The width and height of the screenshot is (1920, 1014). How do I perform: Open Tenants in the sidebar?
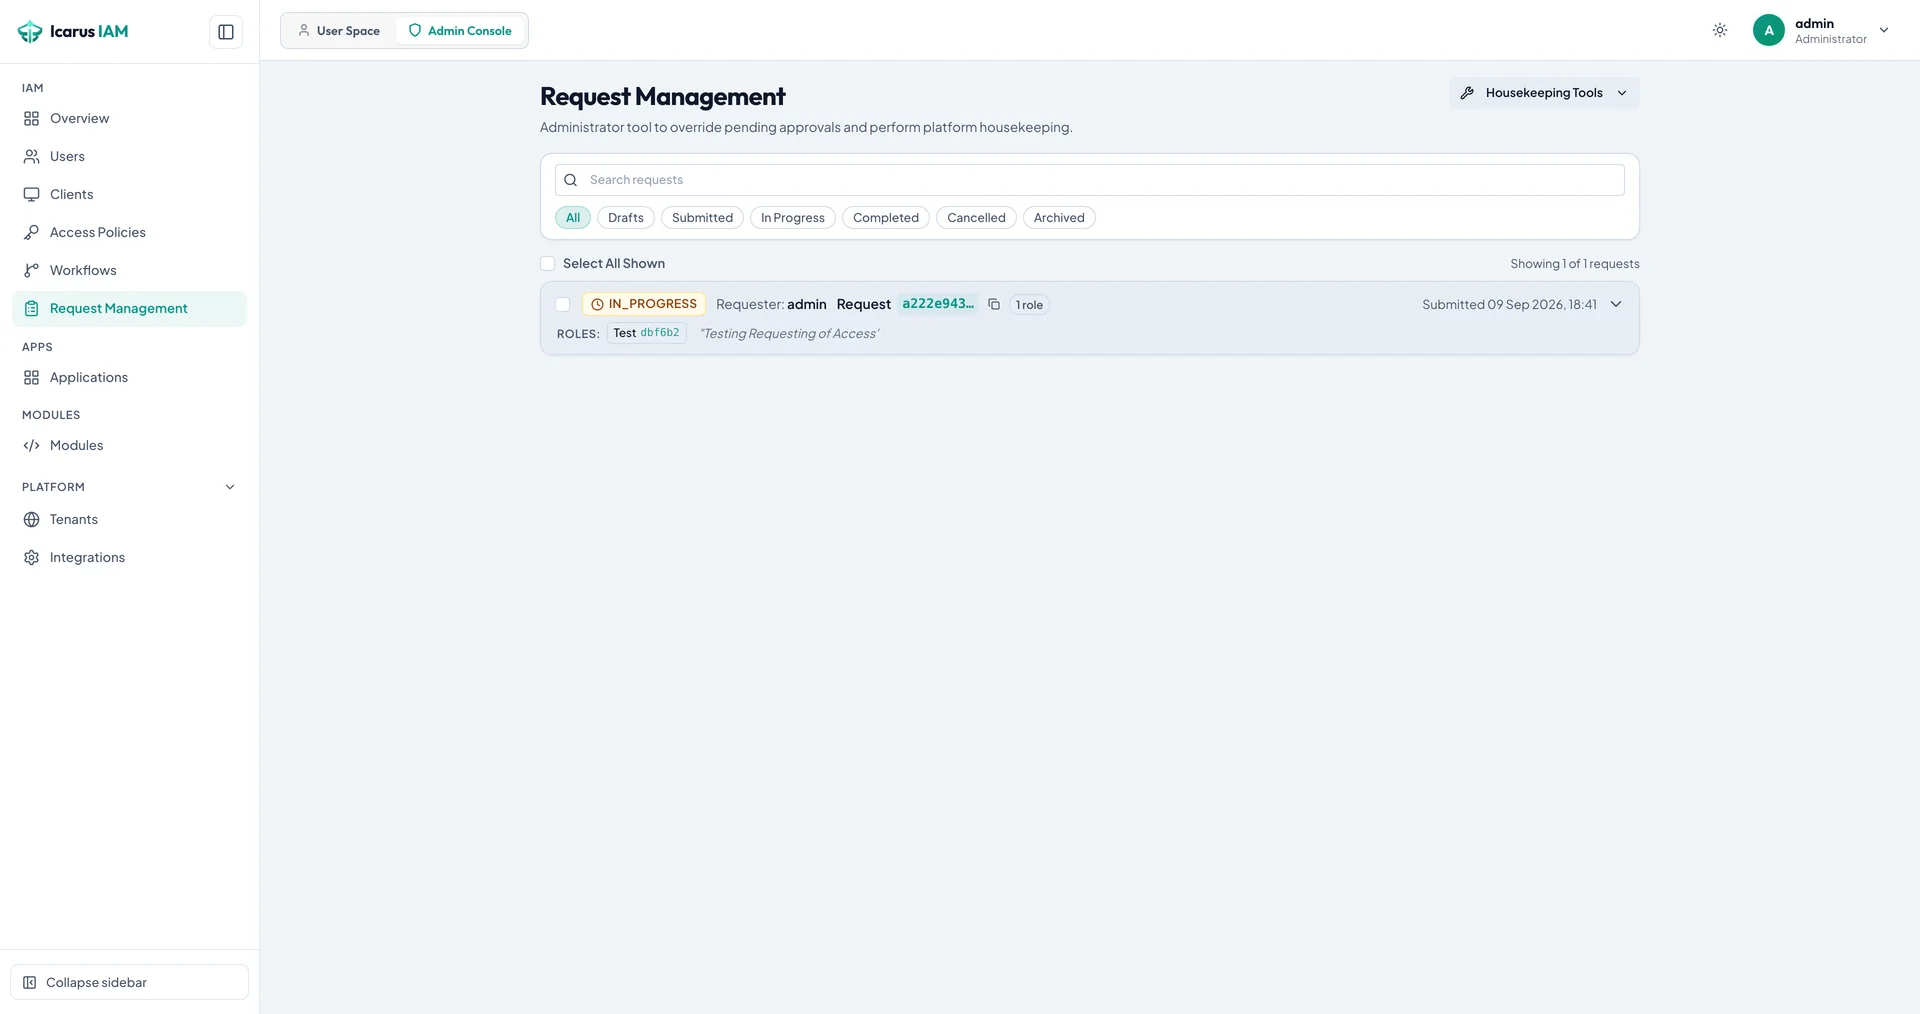[129, 519]
